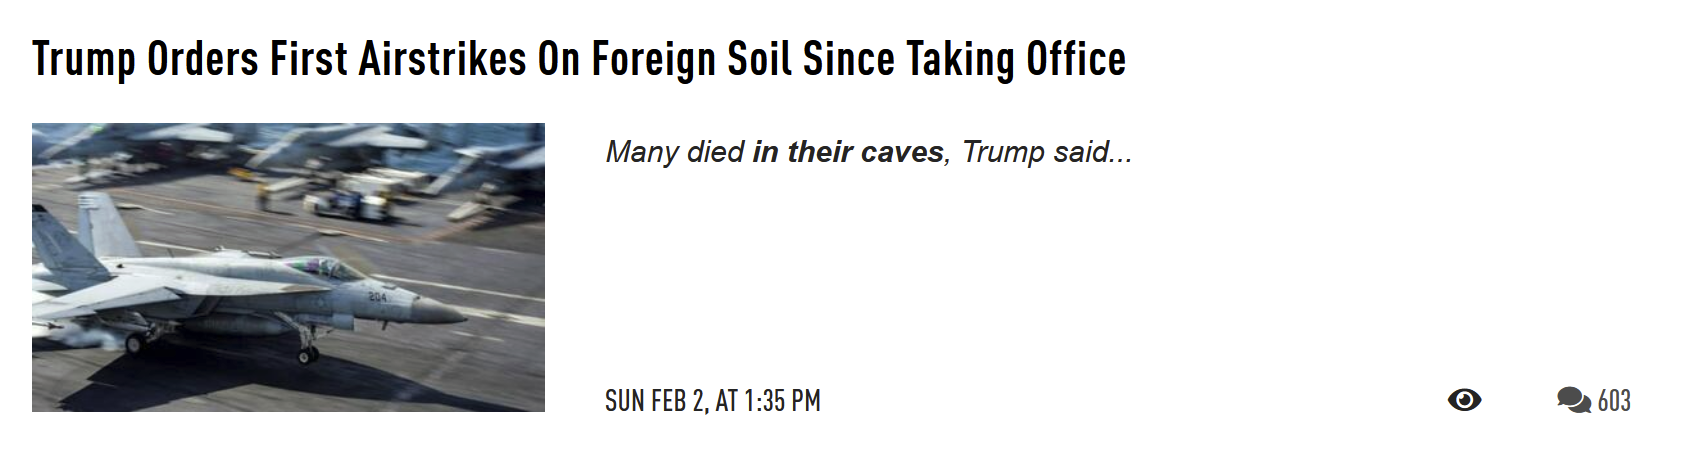Click the jet landing gear in the photo
The height and width of the screenshot is (472, 1699).
point(308,347)
